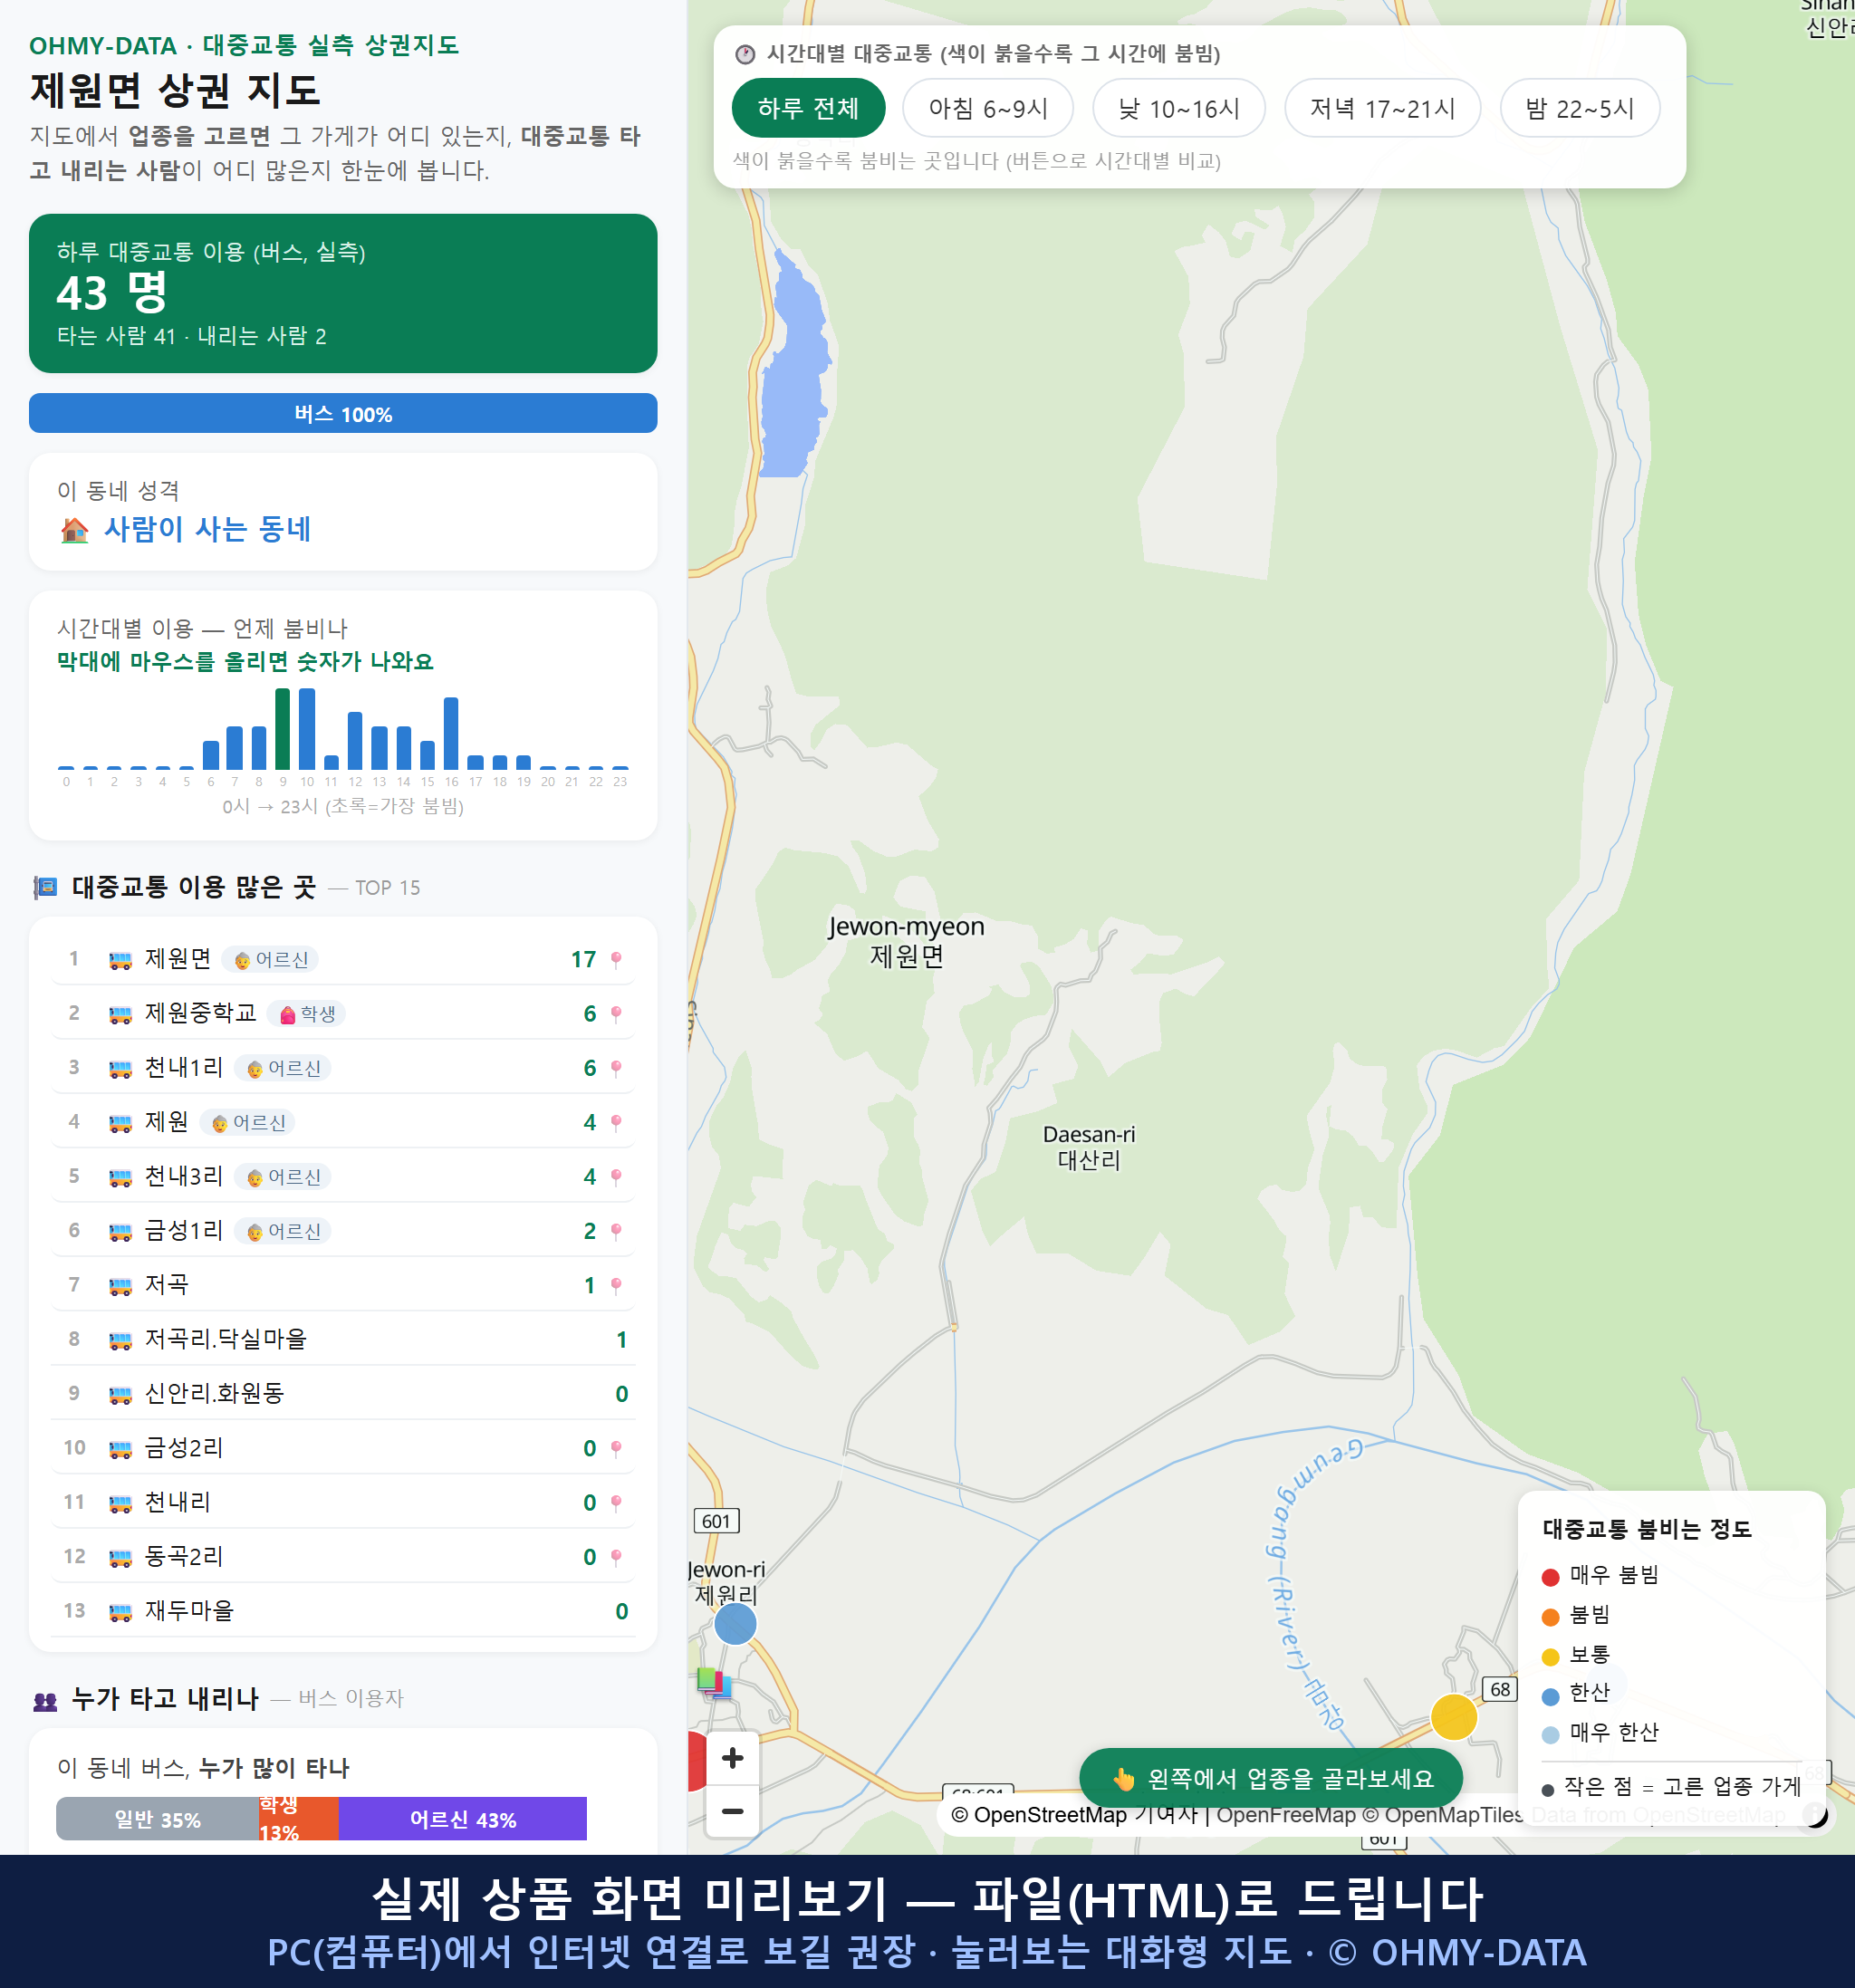This screenshot has width=1855, height=1988.
Task: Click the colored shop markers cluster below Jewon-ri
Action: [x=714, y=1682]
